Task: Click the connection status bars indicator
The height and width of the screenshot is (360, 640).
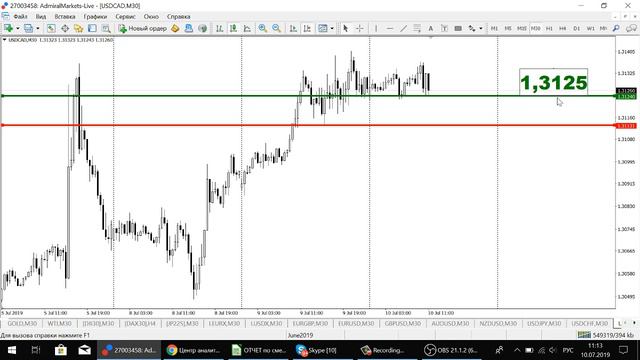Action: (x=584, y=335)
